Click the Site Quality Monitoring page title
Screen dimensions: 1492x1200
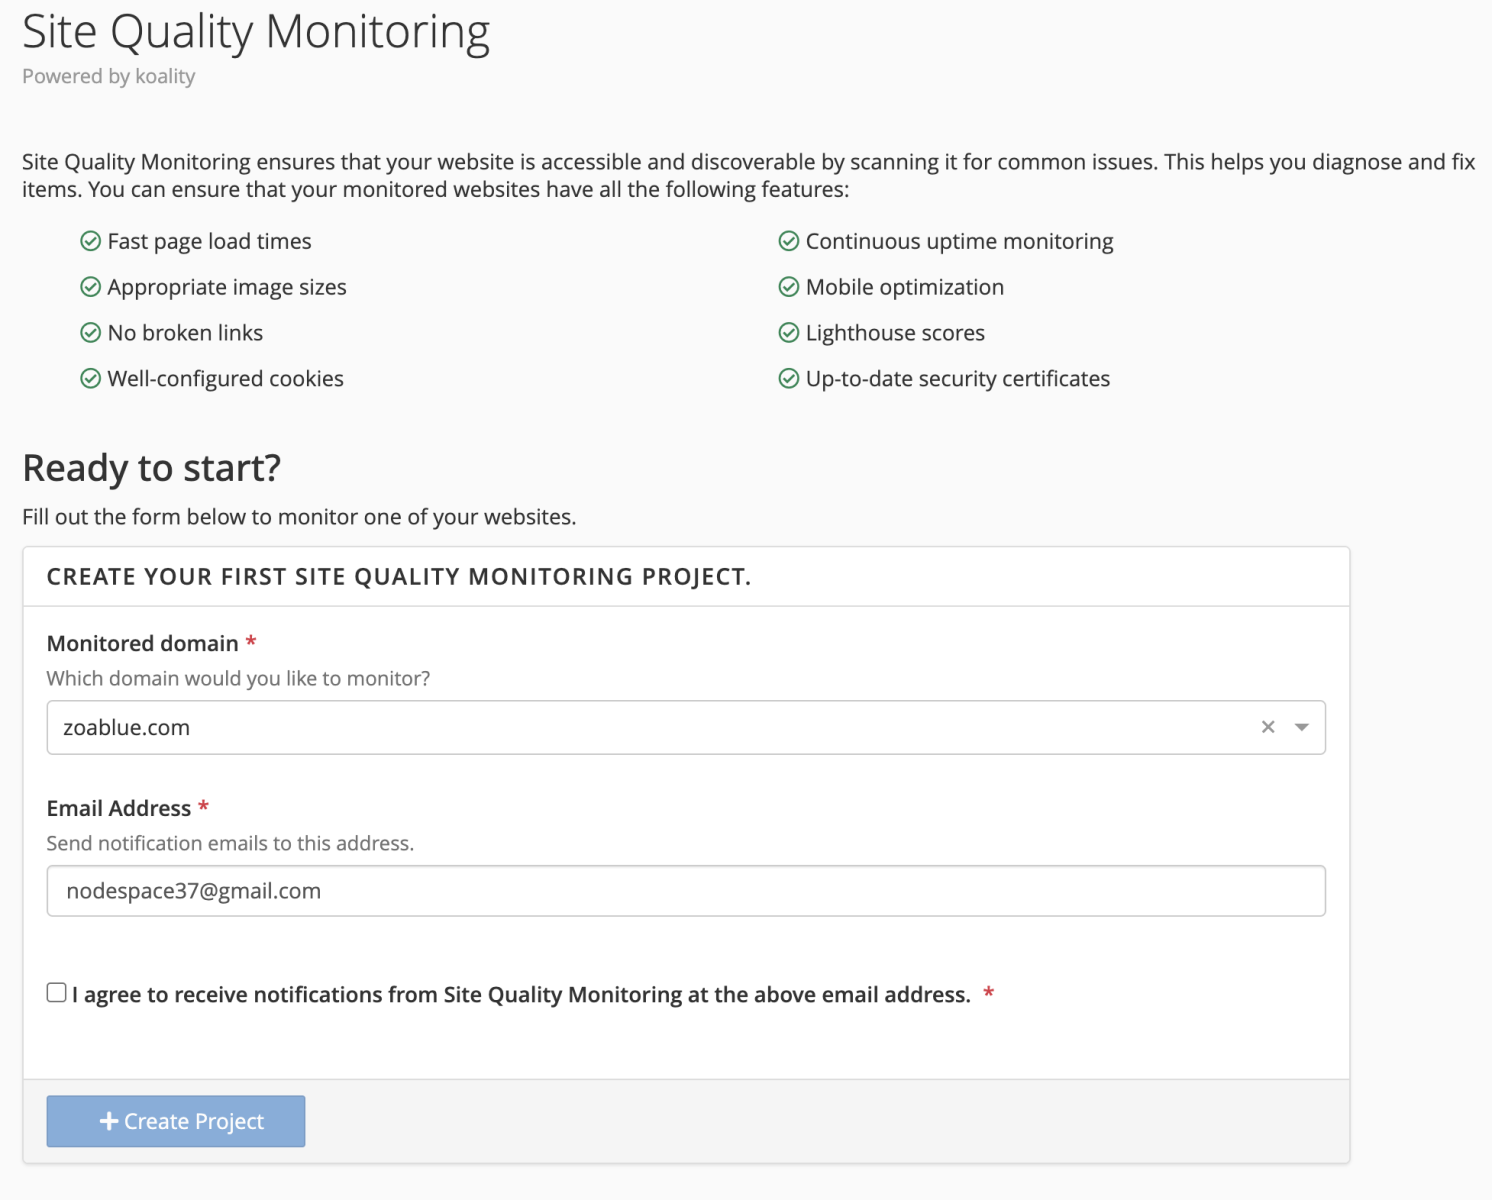click(x=256, y=32)
